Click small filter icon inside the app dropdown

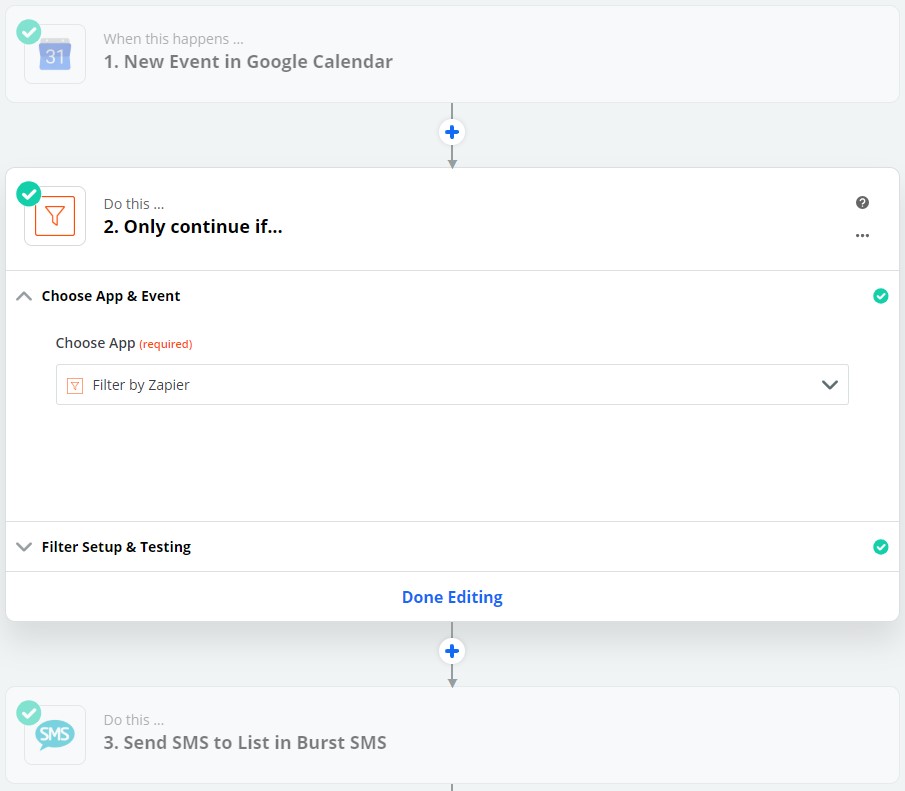click(x=75, y=385)
